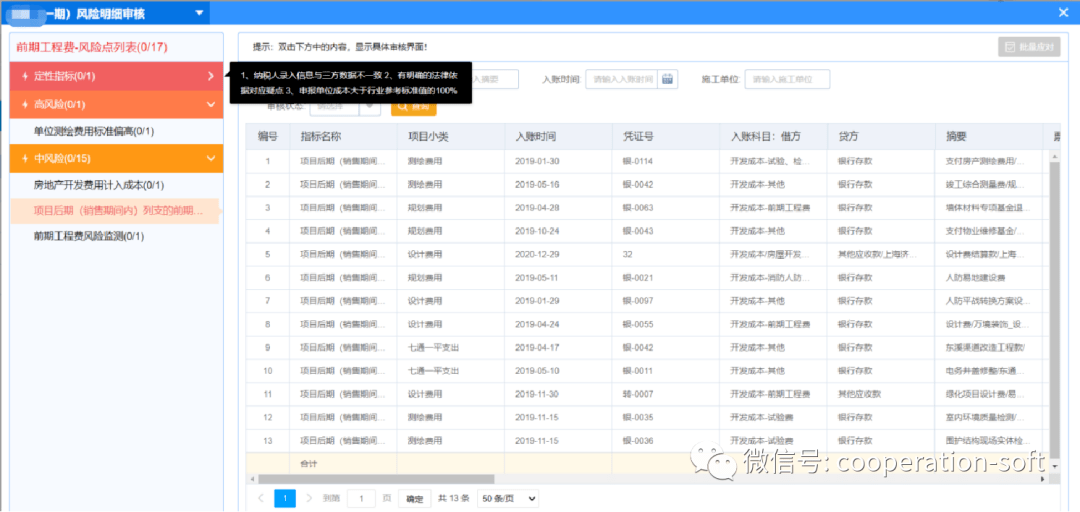The height and width of the screenshot is (512, 1080).
Task: Select the row dated 2019-10-24
Action: pyautogui.click(x=647, y=231)
